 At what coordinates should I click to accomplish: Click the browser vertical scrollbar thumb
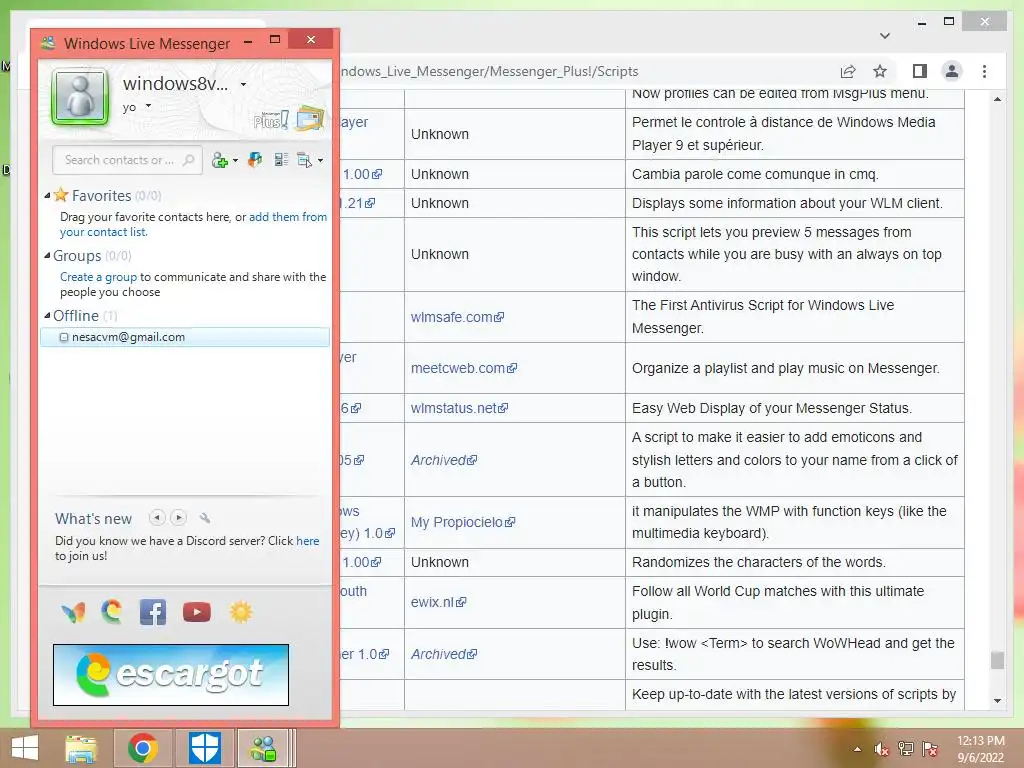997,660
